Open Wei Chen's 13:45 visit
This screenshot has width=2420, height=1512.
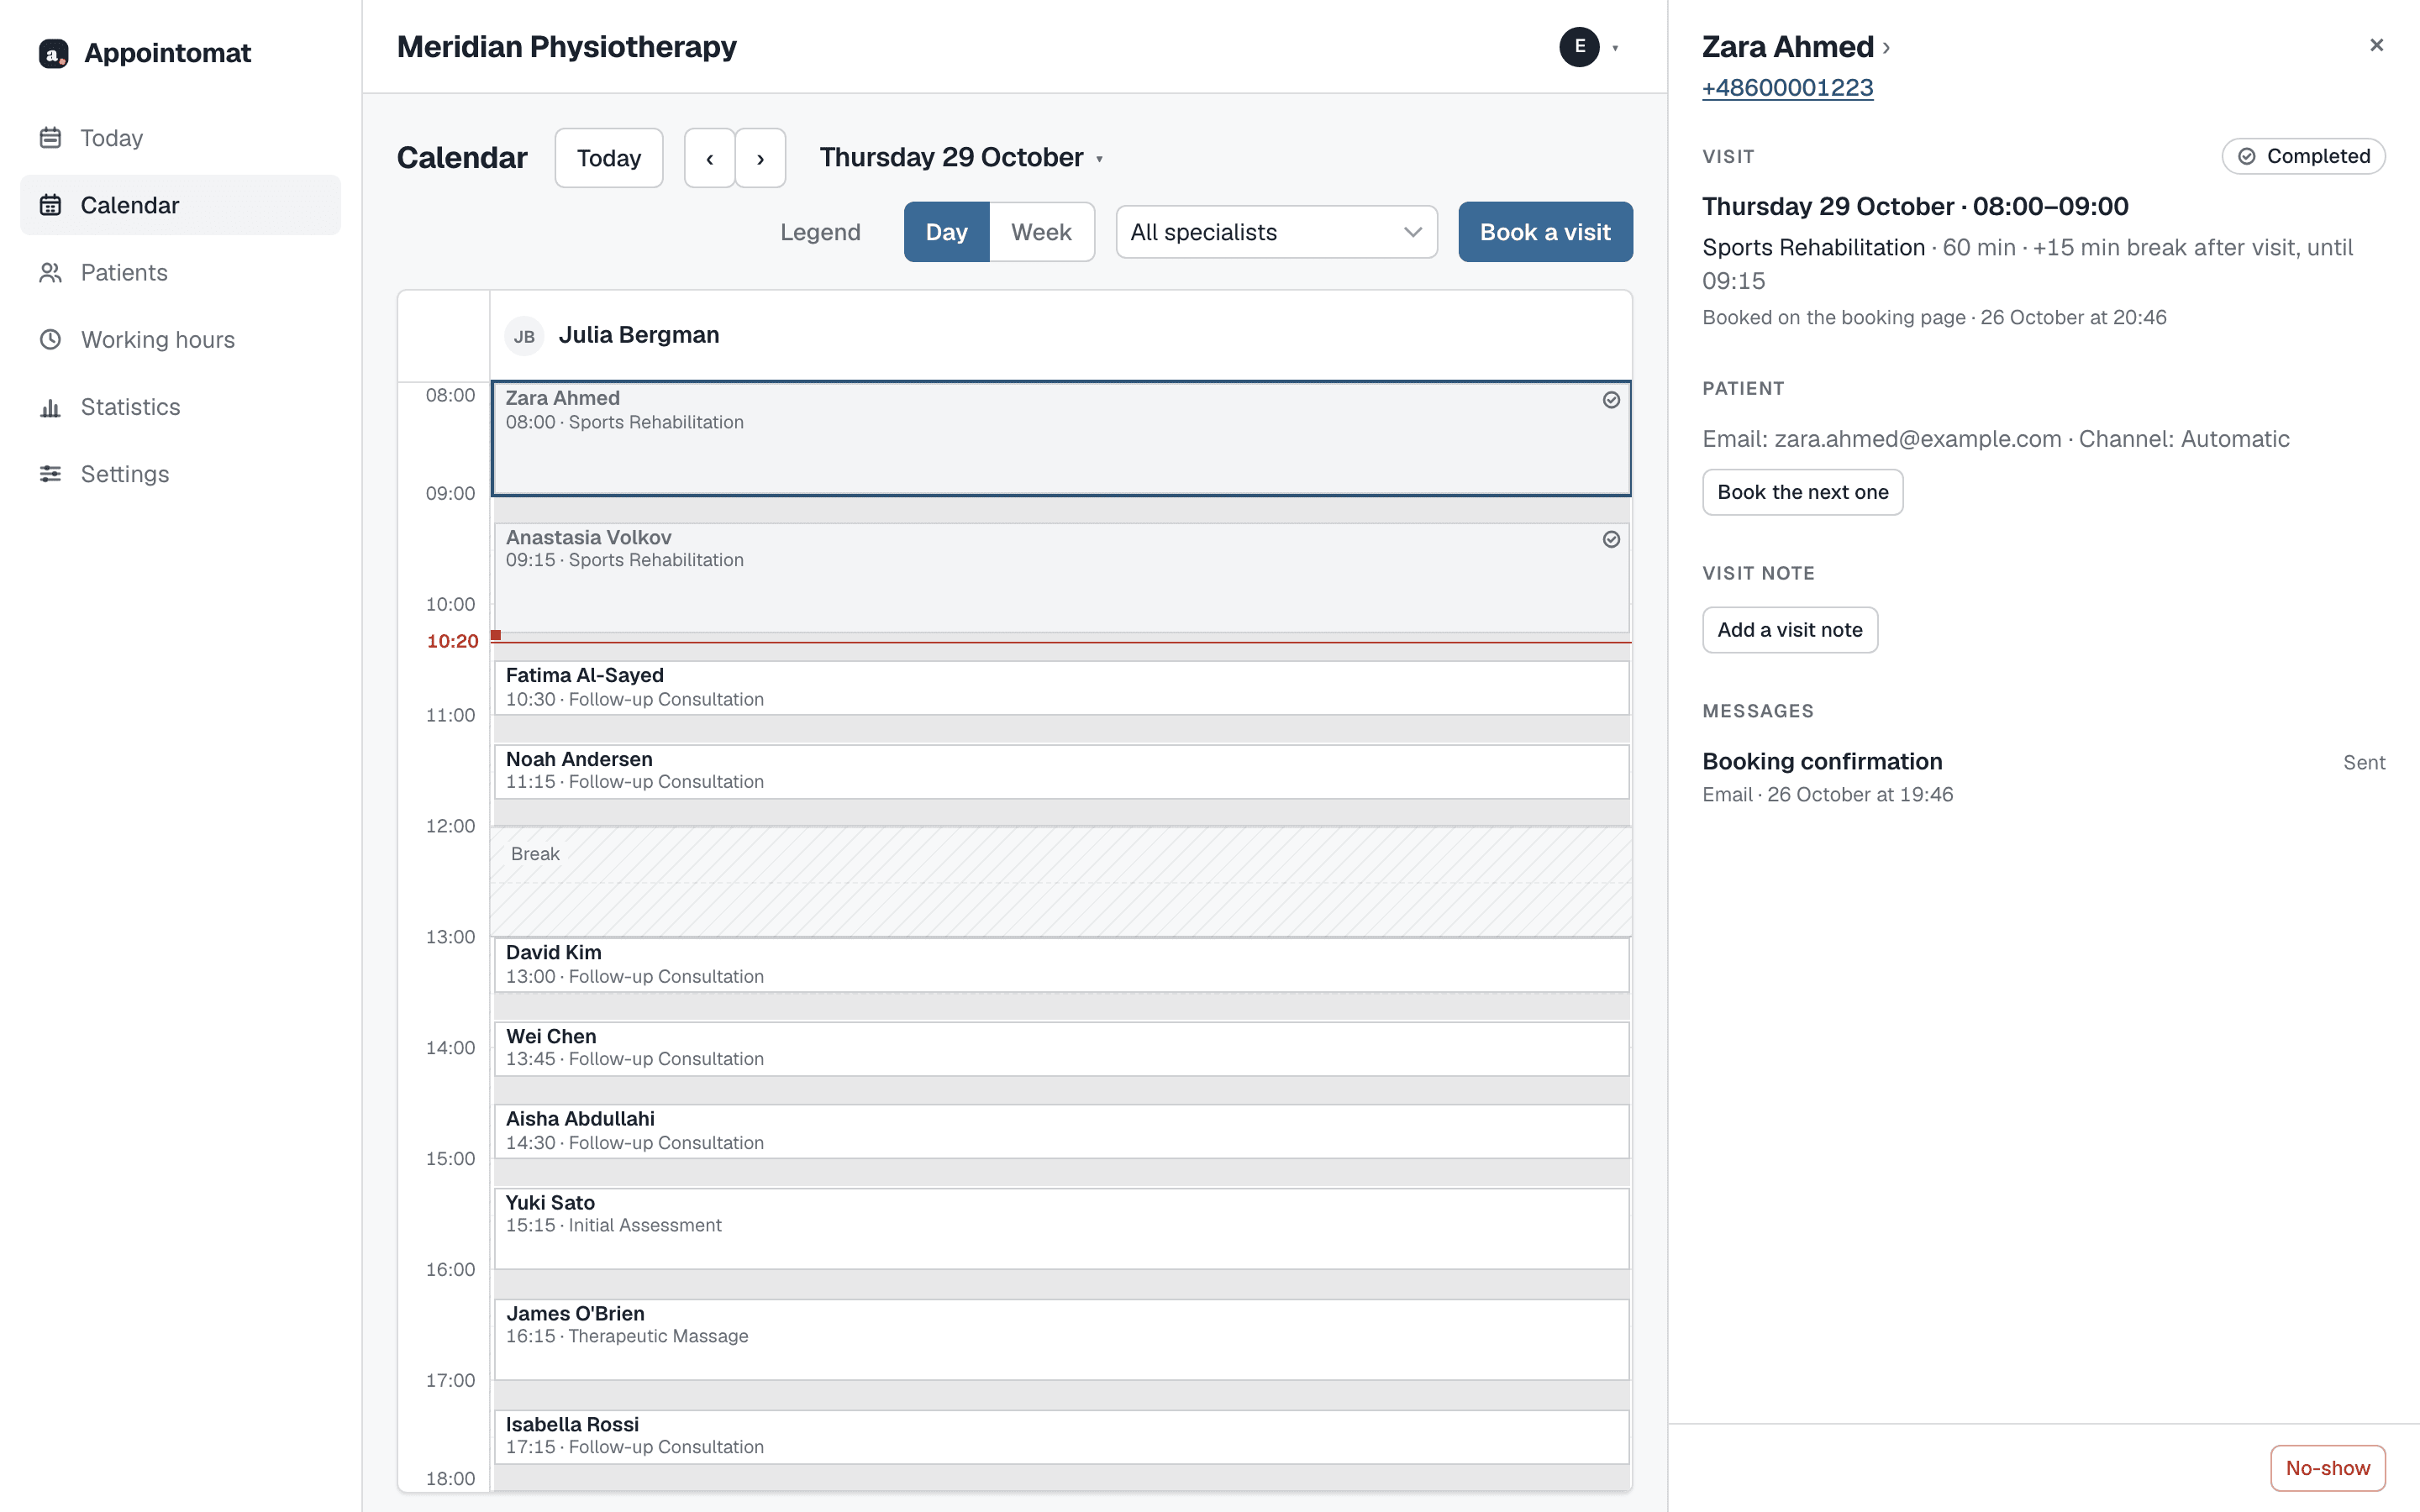click(1061, 1048)
